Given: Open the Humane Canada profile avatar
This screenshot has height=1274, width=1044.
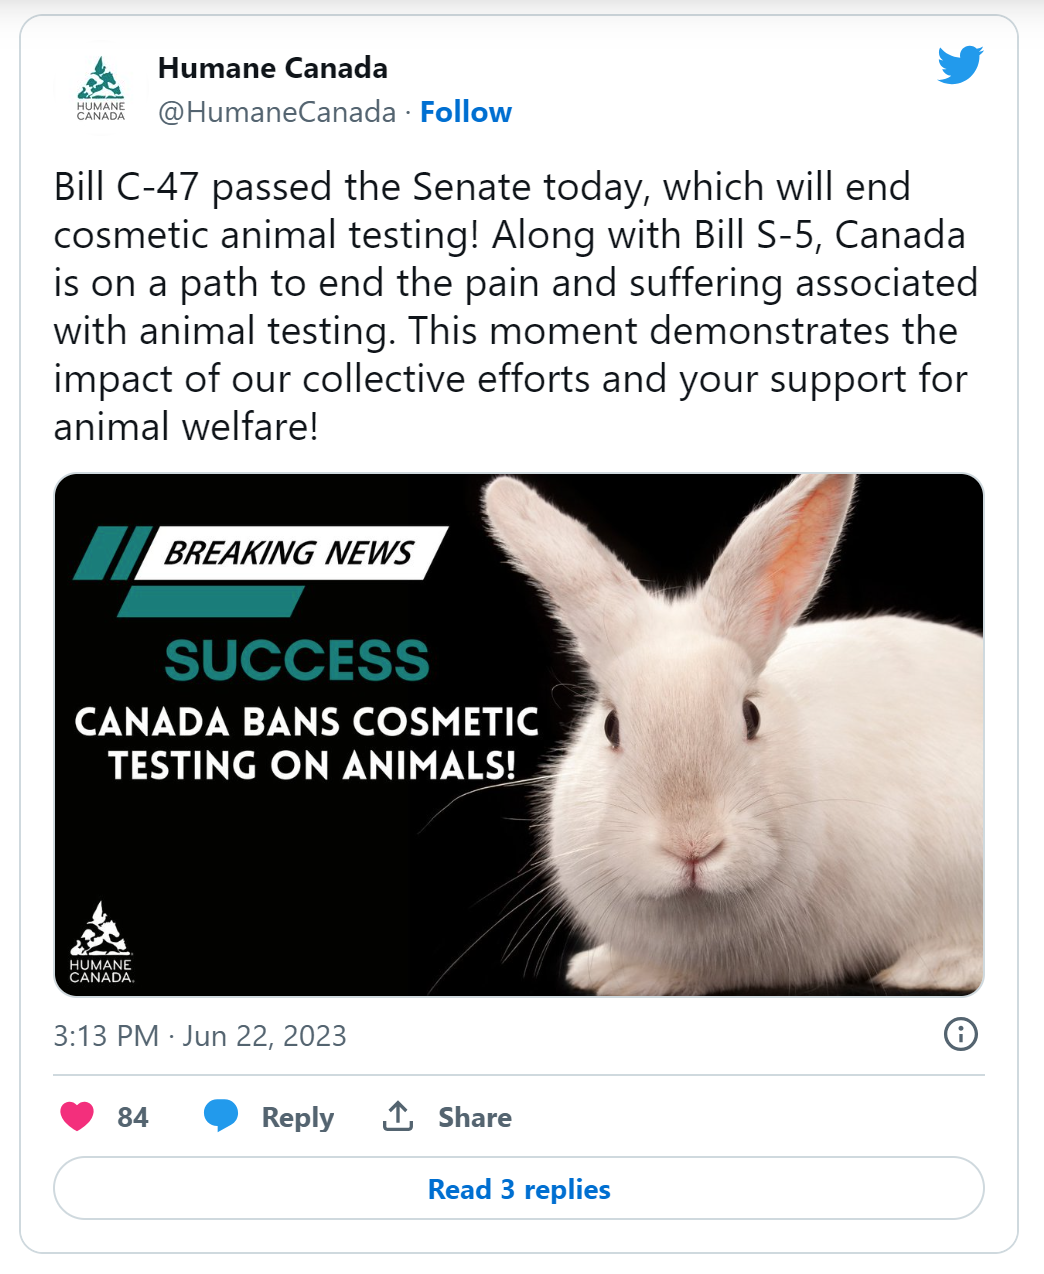Looking at the screenshot, I should pos(101,89).
